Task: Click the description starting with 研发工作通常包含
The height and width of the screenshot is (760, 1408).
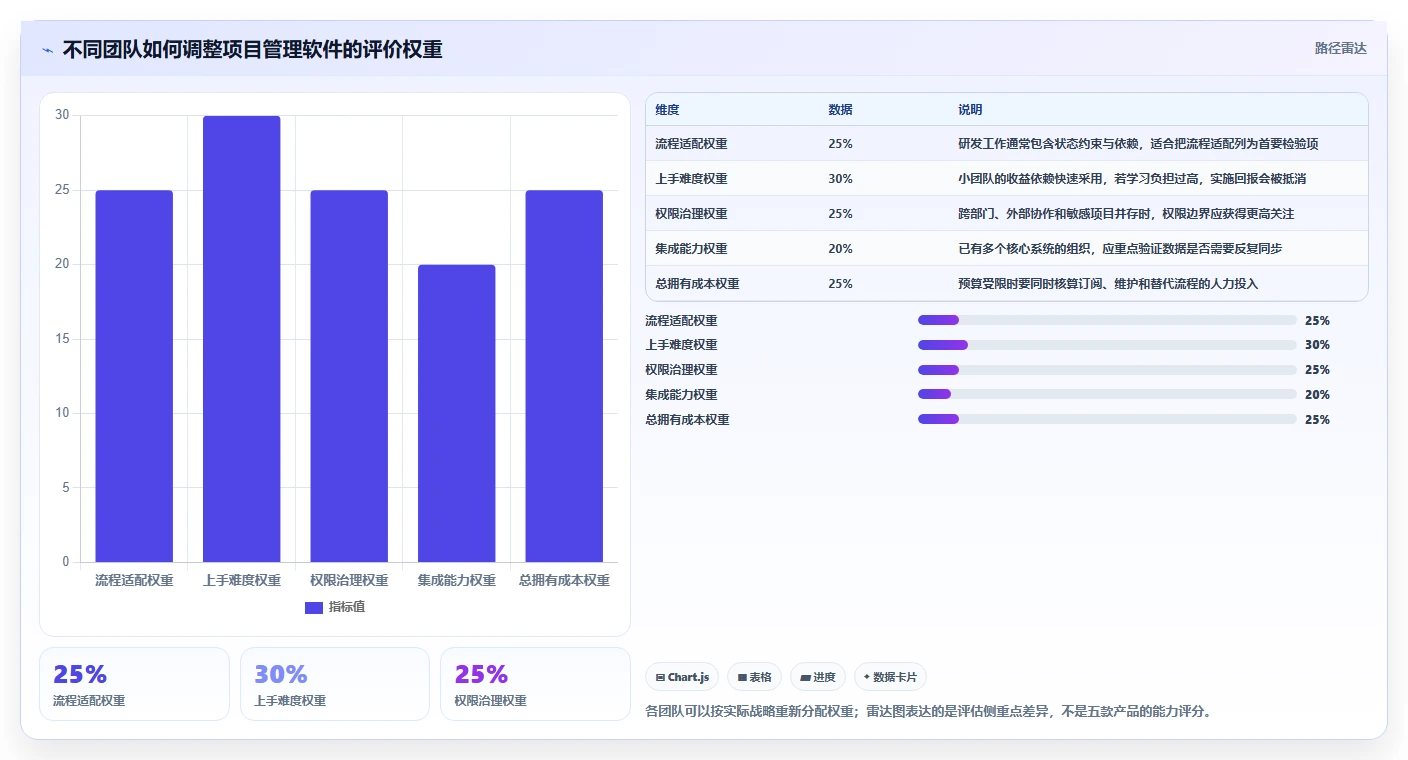Action: click(x=1138, y=144)
